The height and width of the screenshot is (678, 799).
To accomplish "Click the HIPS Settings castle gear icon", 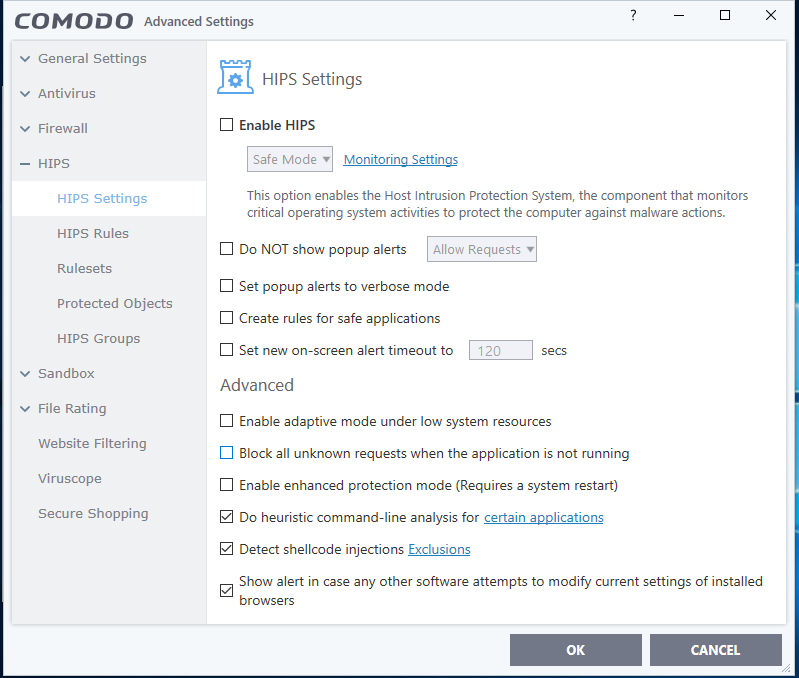I will [x=235, y=78].
